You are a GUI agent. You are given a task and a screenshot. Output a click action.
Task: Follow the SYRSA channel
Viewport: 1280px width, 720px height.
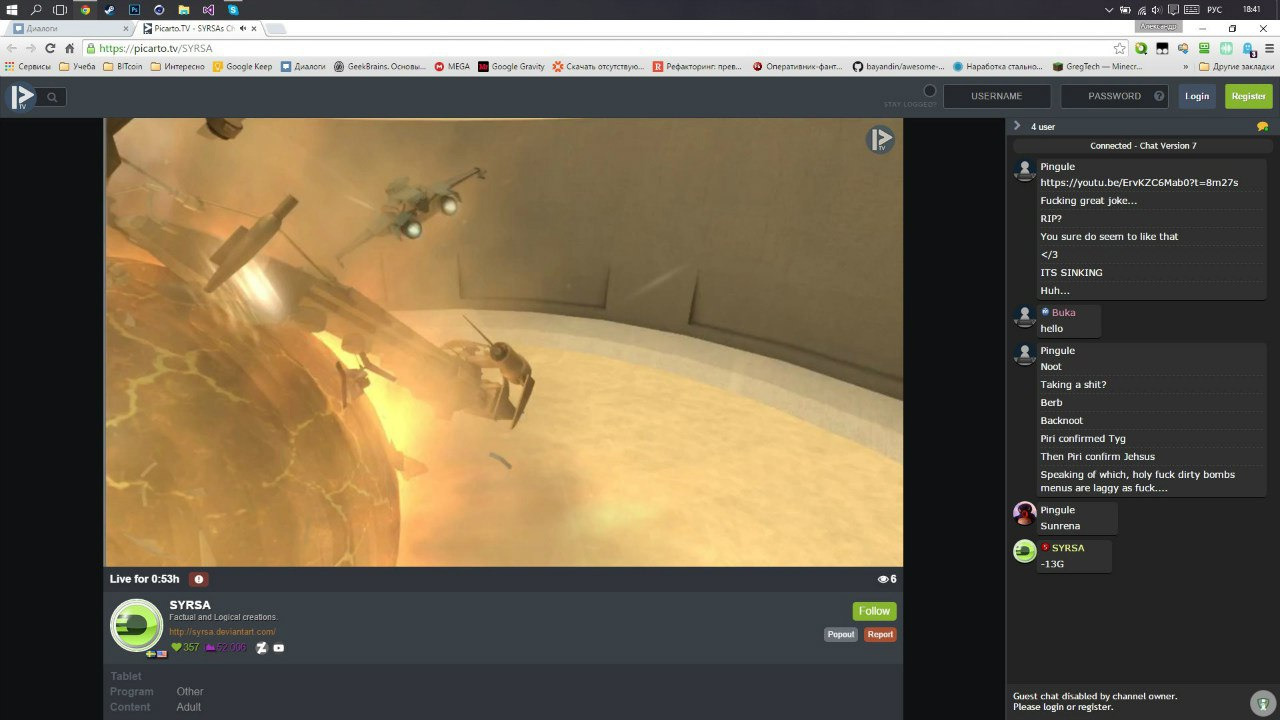(x=874, y=611)
